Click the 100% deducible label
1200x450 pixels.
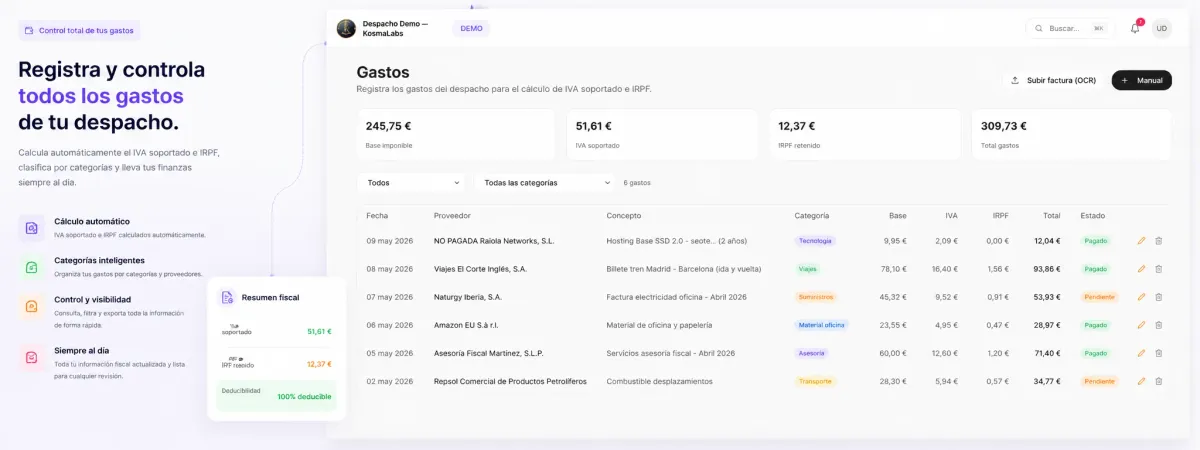click(304, 397)
